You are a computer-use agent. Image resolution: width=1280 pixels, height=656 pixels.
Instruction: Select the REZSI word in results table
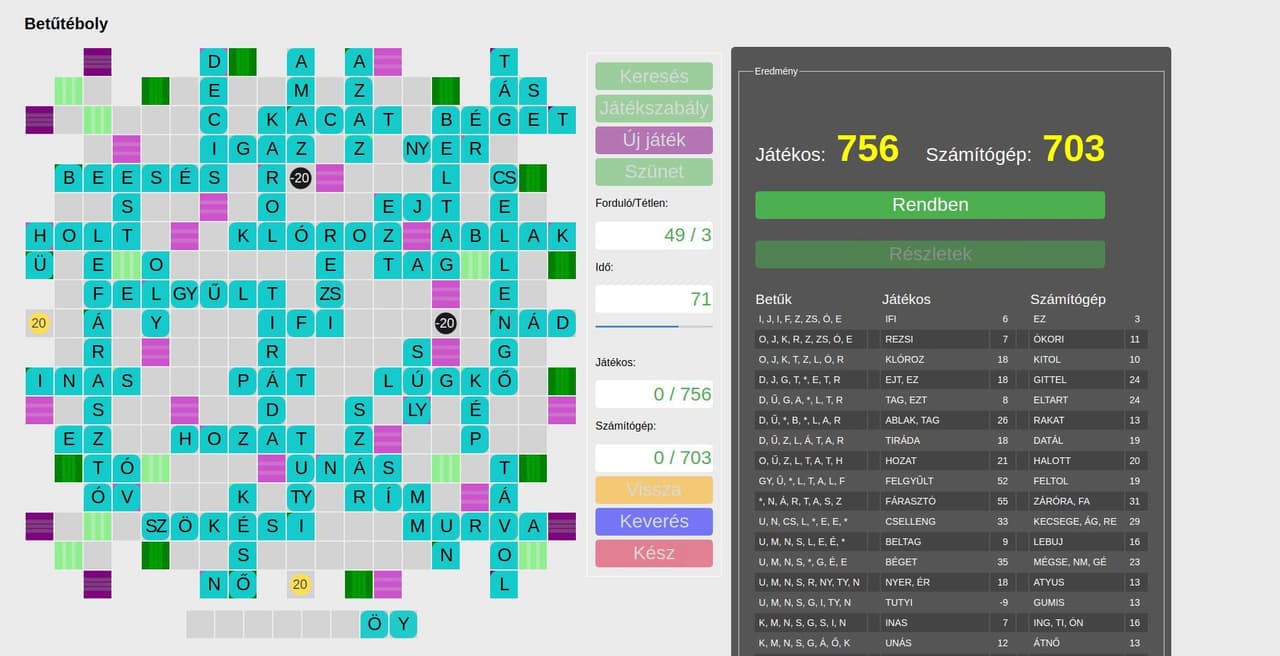pos(899,339)
